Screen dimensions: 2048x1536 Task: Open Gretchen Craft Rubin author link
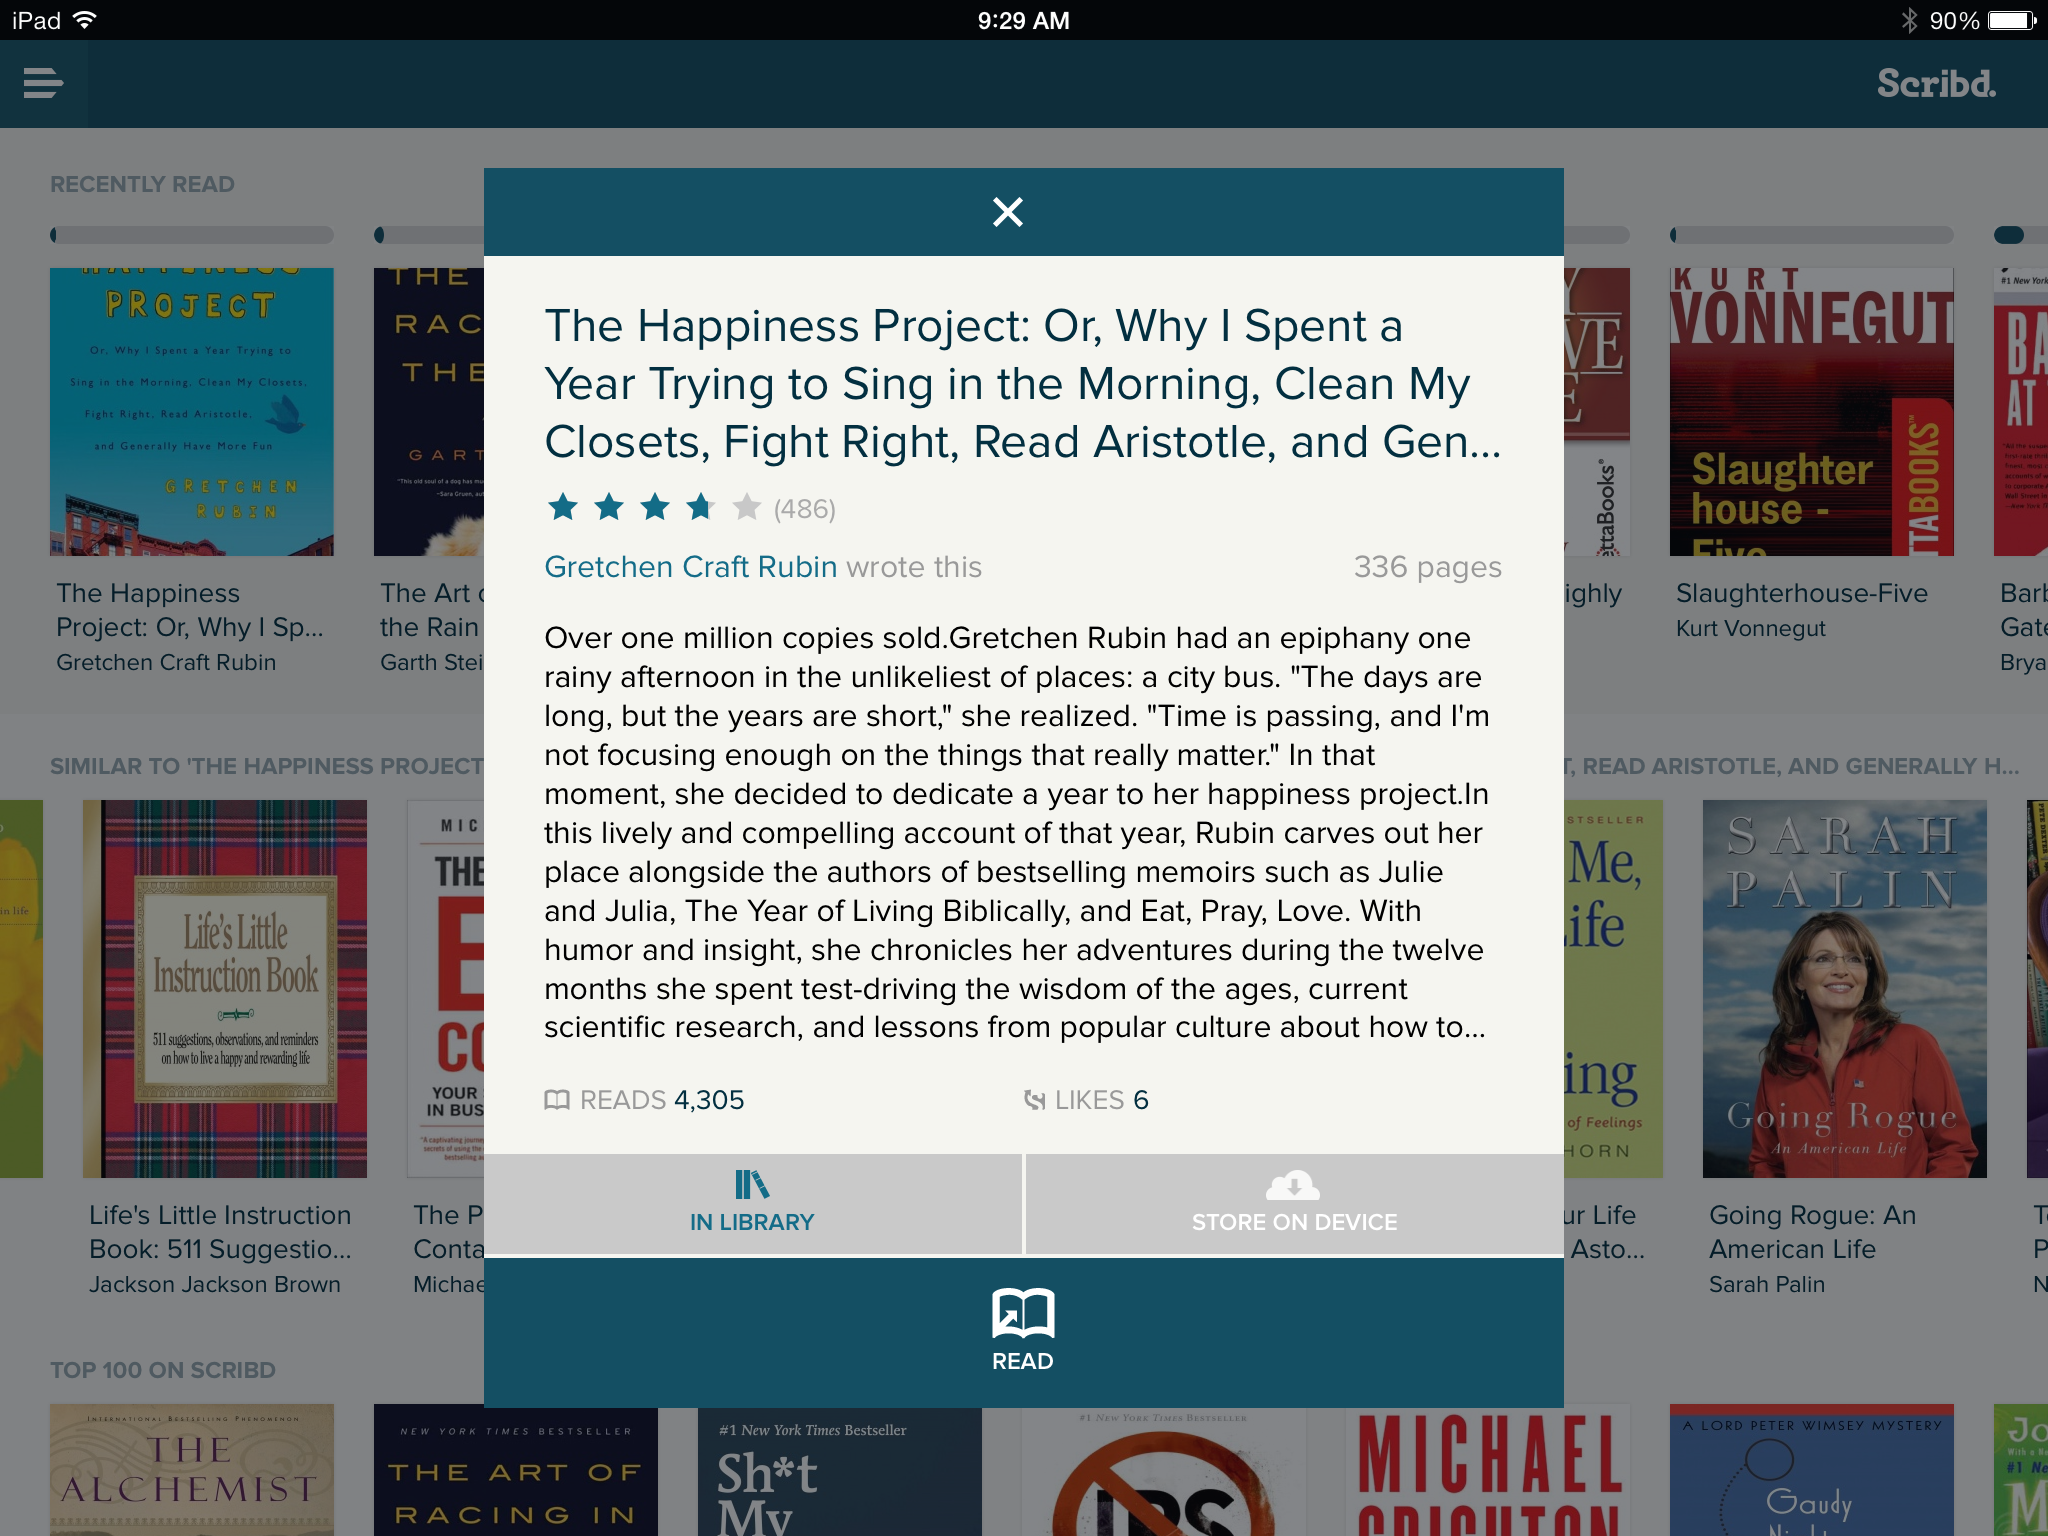690,567
